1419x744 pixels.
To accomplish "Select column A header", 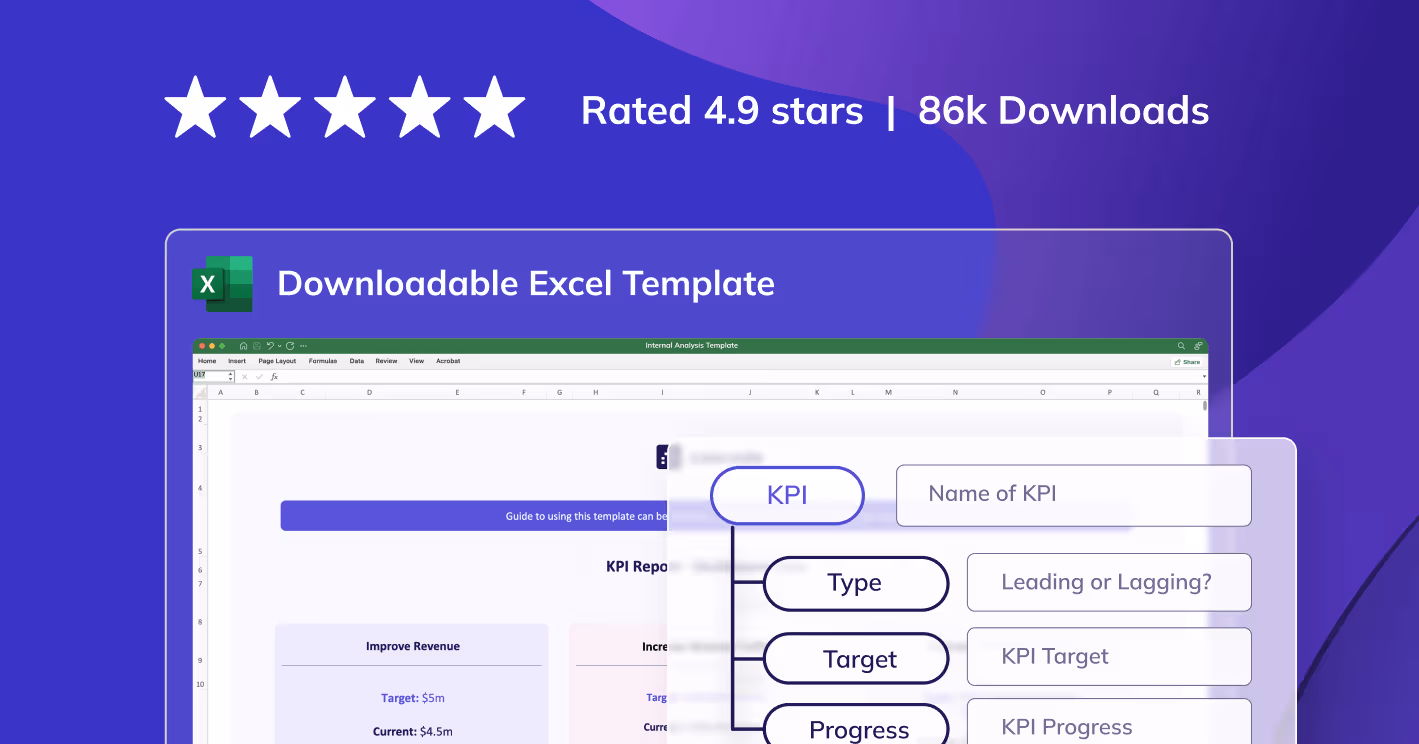I will click(x=220, y=393).
